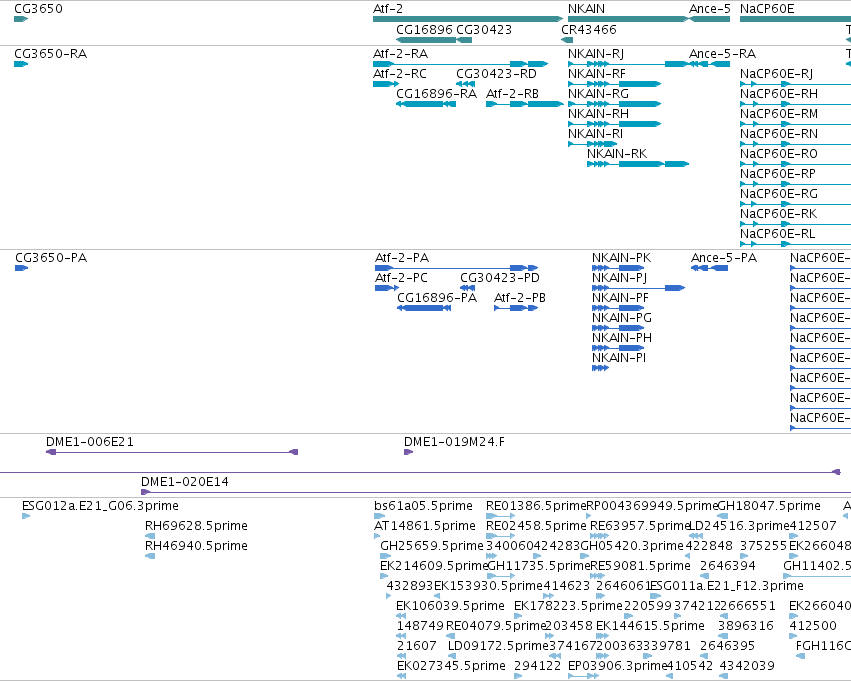Click transcript NKAIN-RH

[x=598, y=114]
